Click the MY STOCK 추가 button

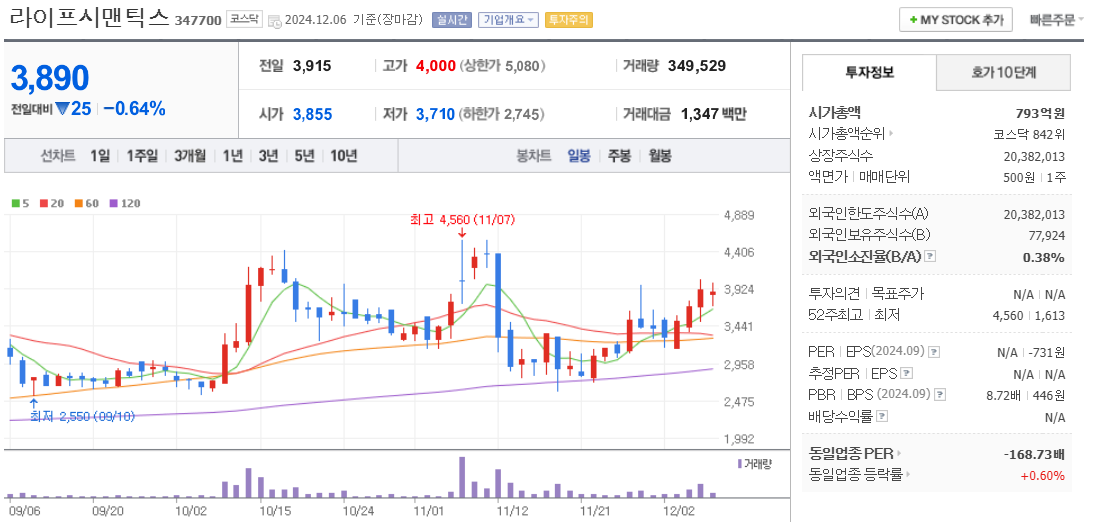click(955, 20)
